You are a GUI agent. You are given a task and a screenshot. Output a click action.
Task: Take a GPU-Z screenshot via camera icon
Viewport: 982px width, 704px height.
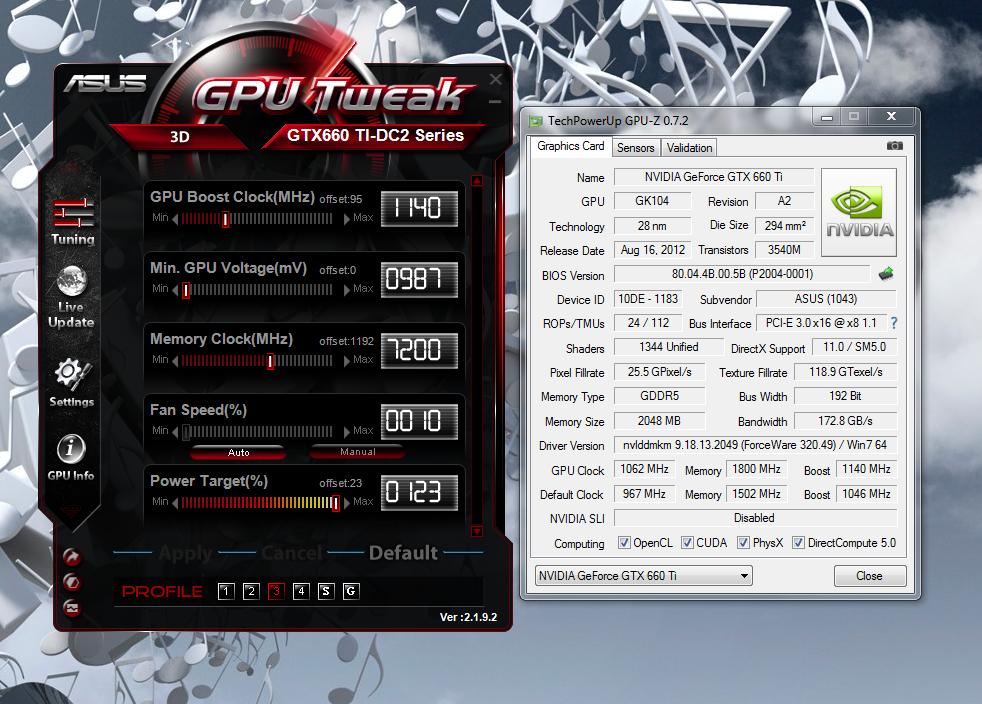[894, 146]
